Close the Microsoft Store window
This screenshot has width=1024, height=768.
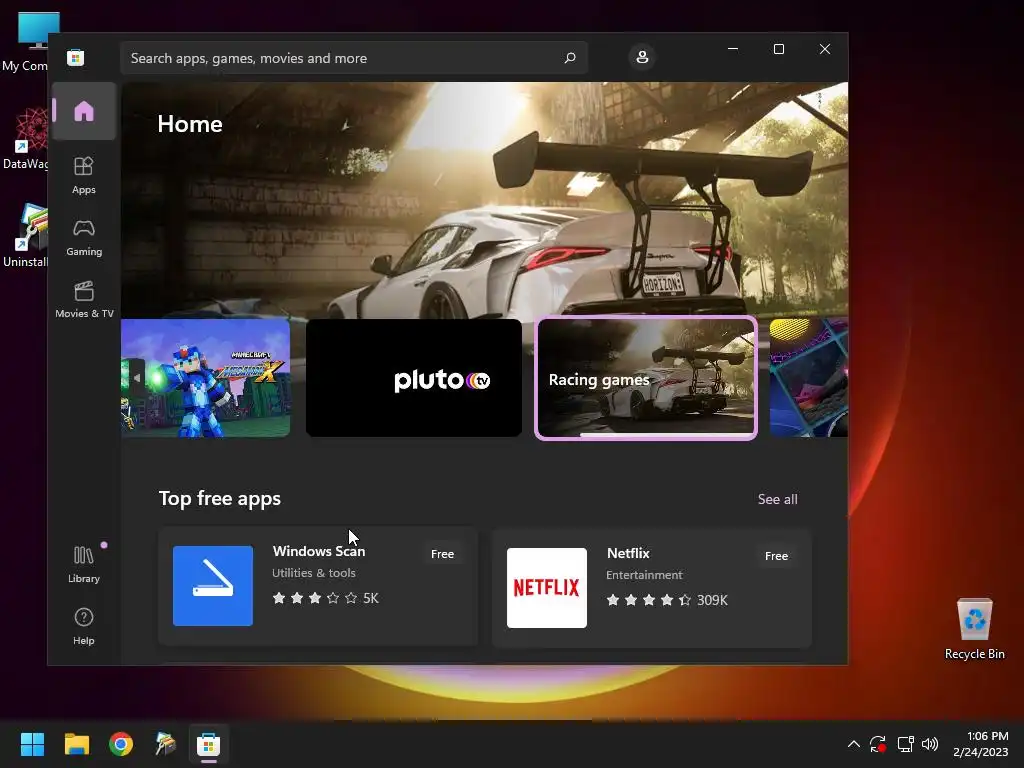tap(825, 49)
